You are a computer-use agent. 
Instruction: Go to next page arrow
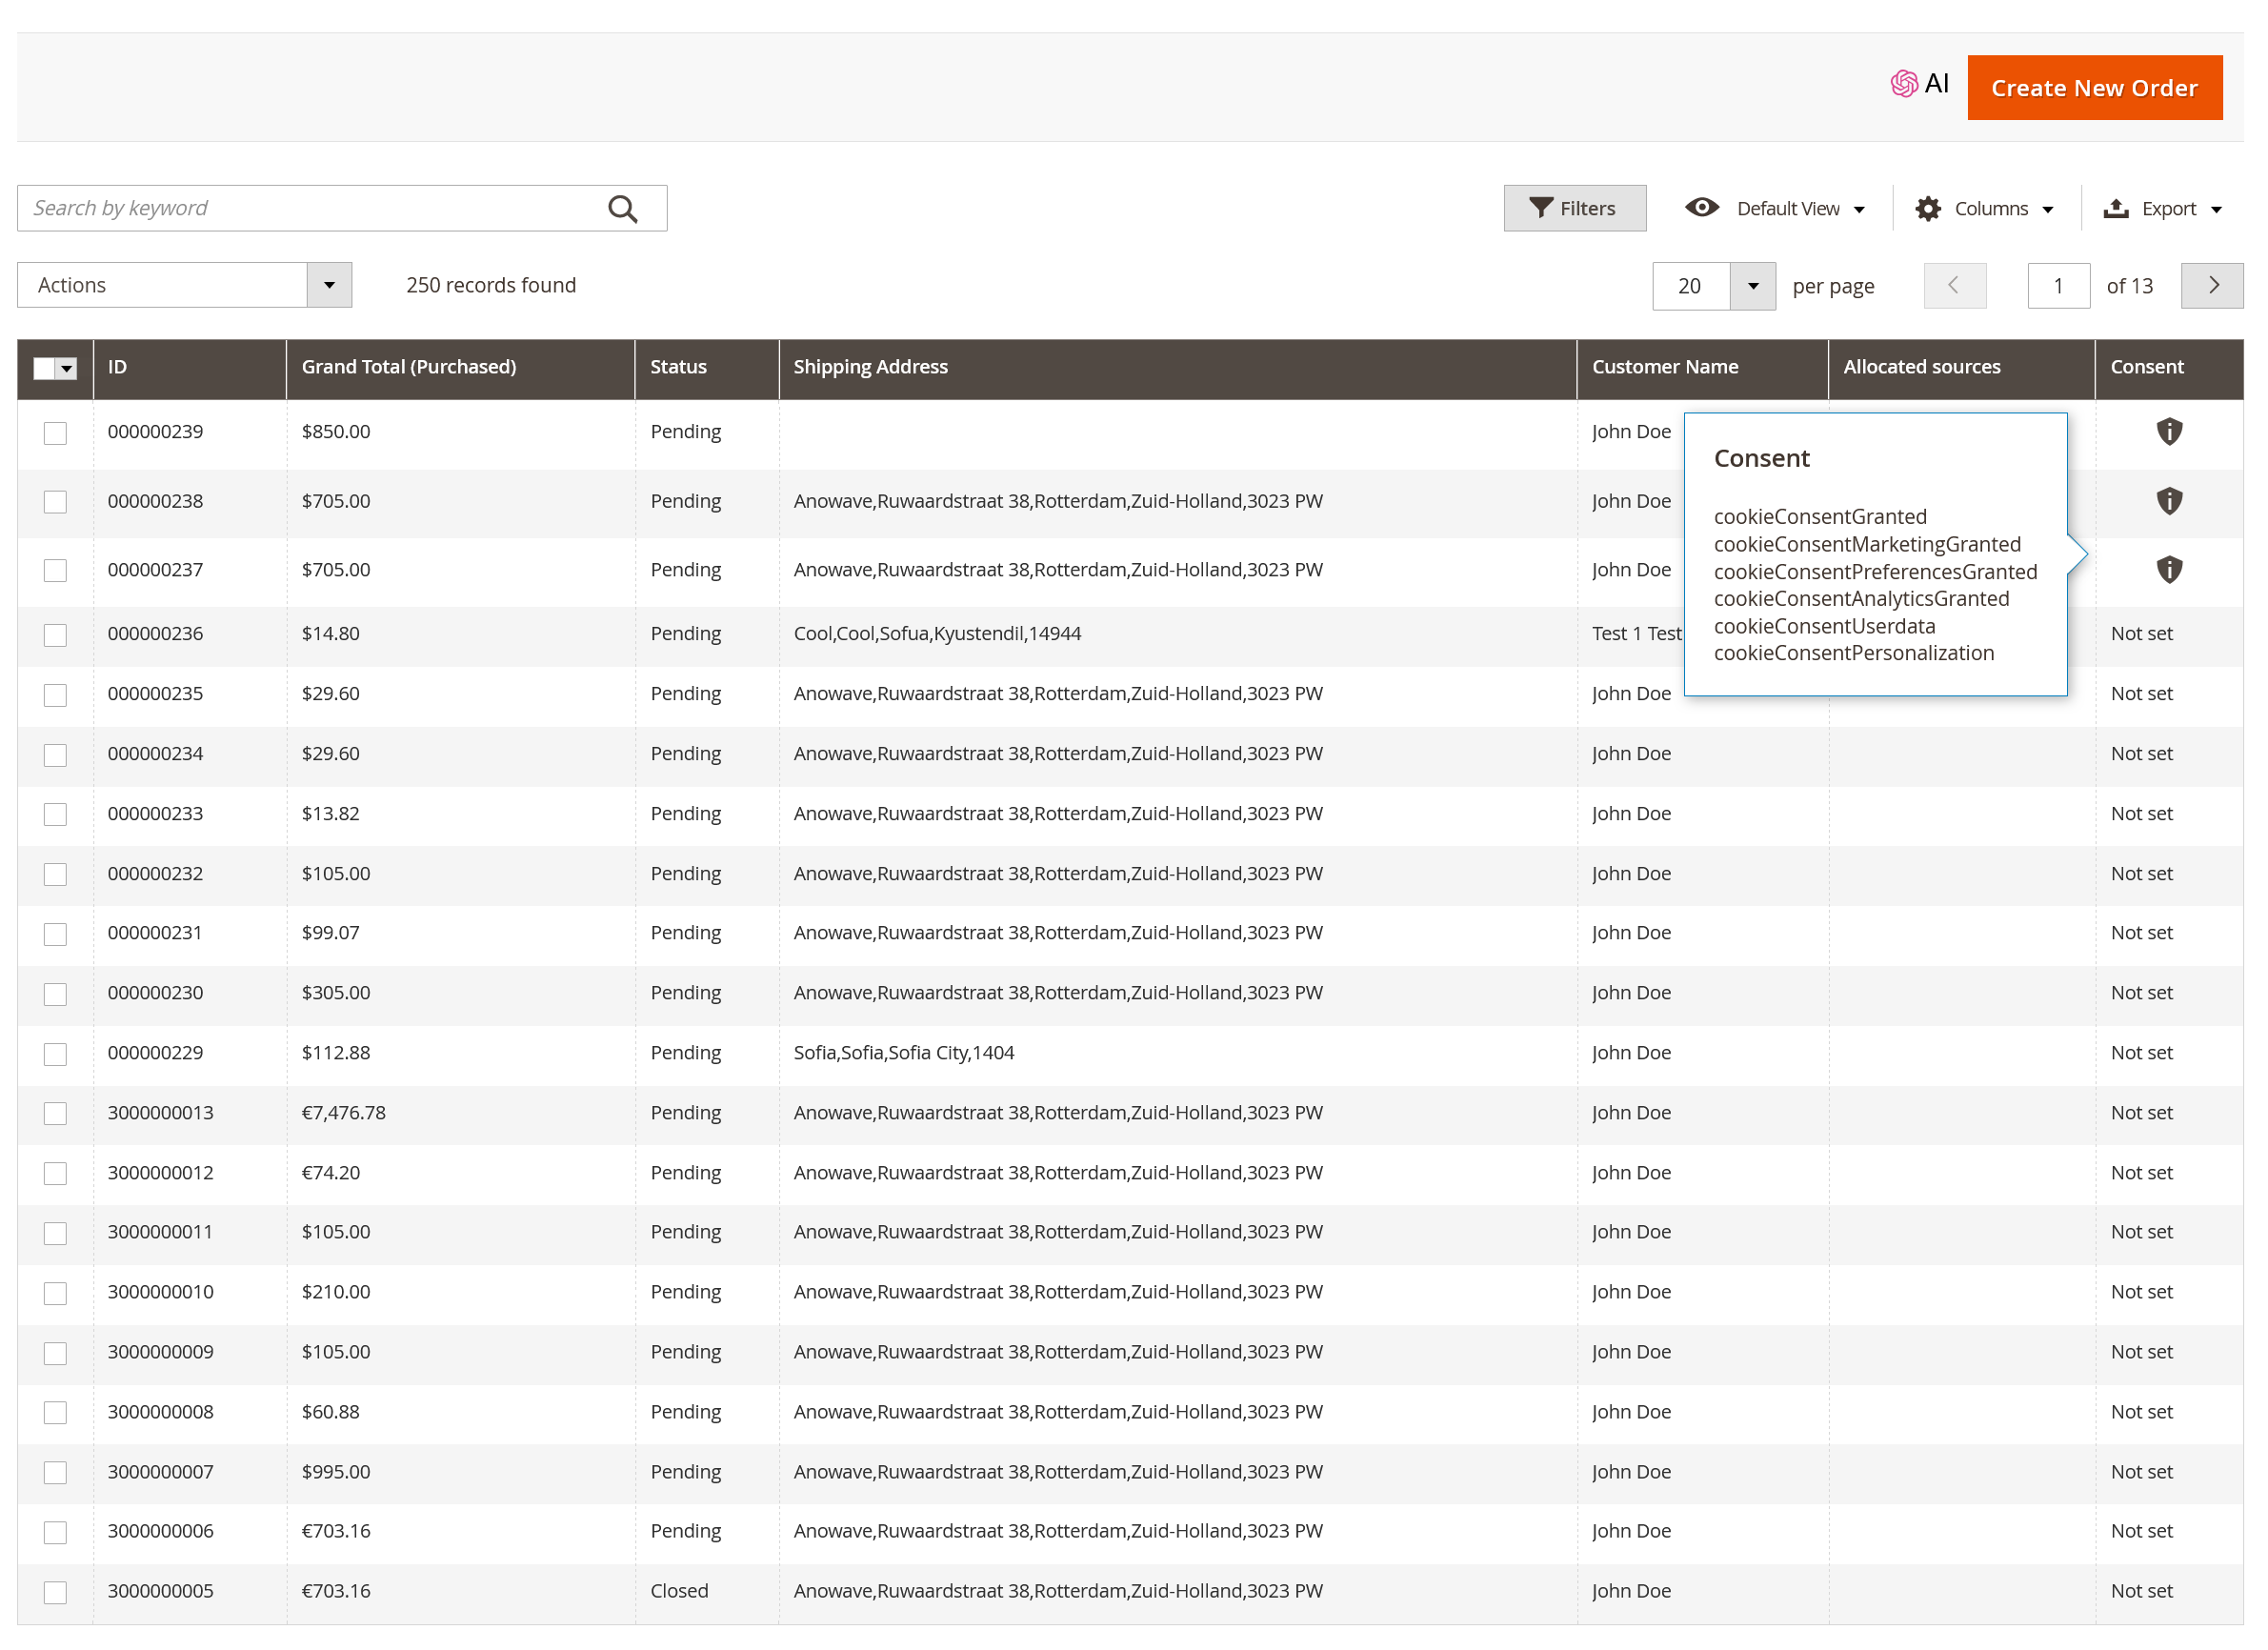coord(2211,286)
